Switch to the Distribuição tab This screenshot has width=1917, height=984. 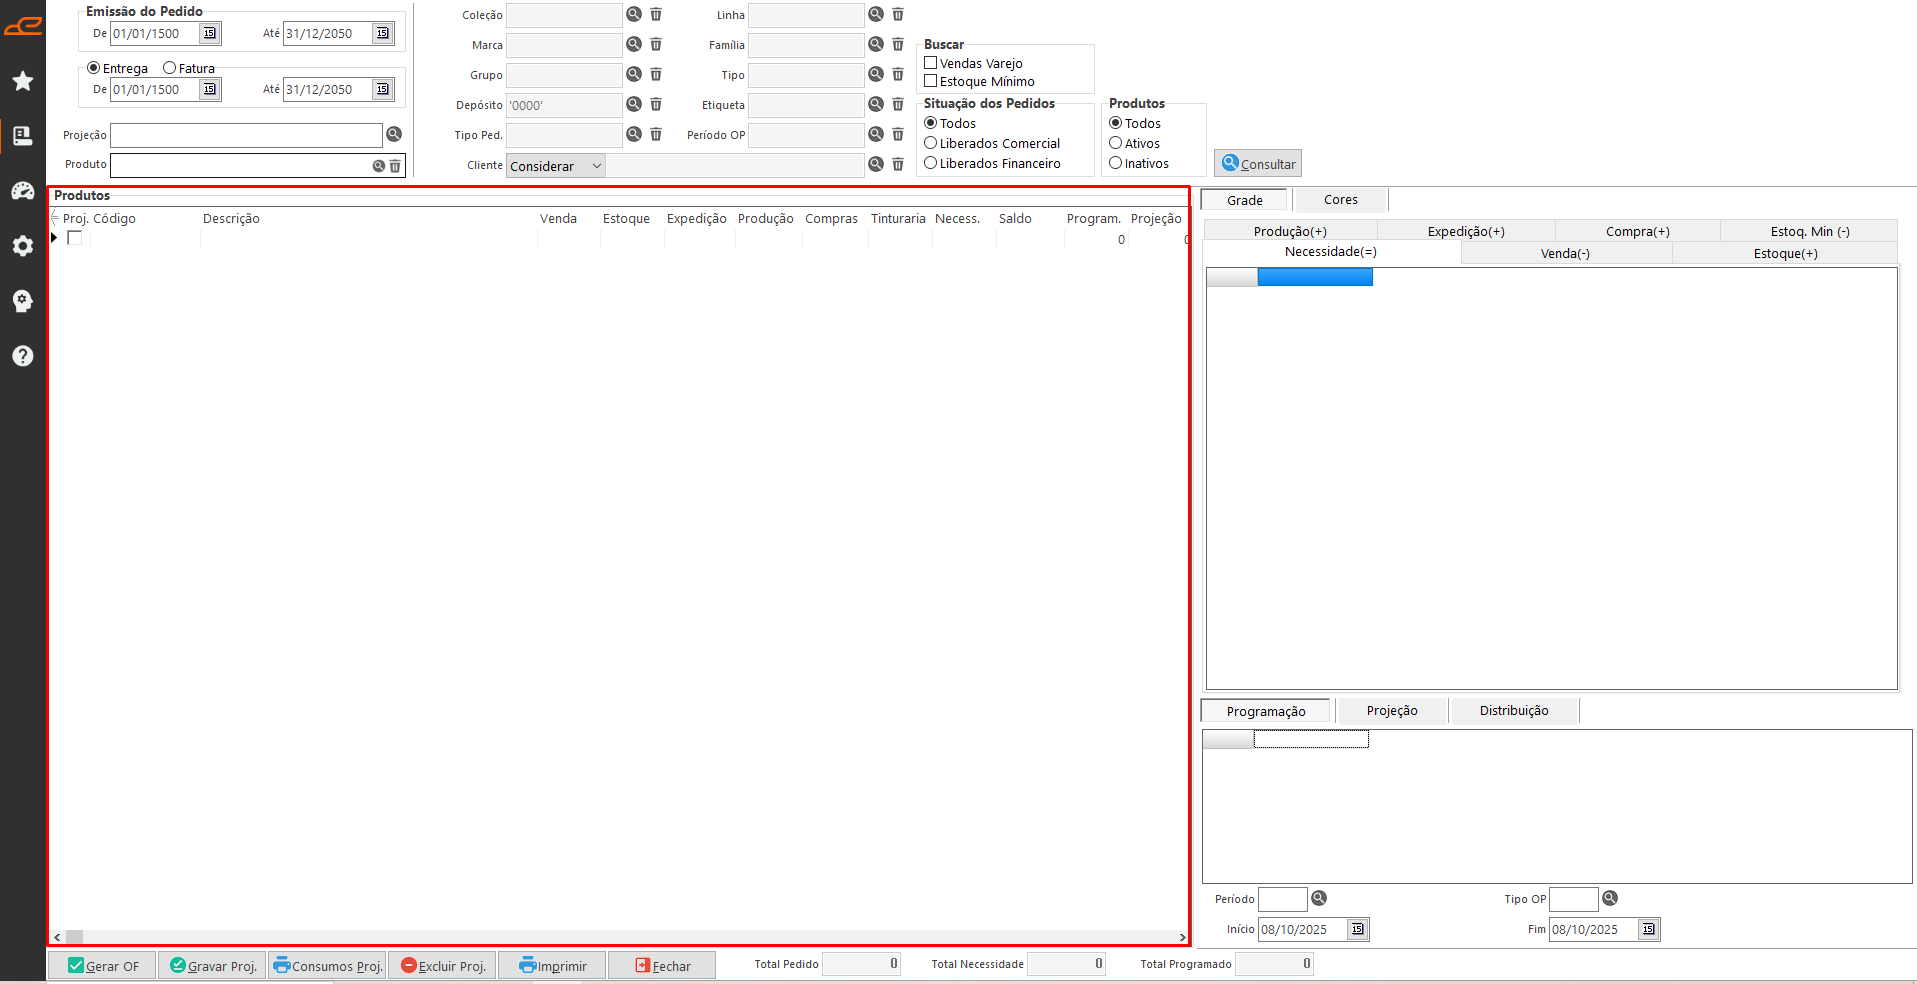(x=1513, y=711)
